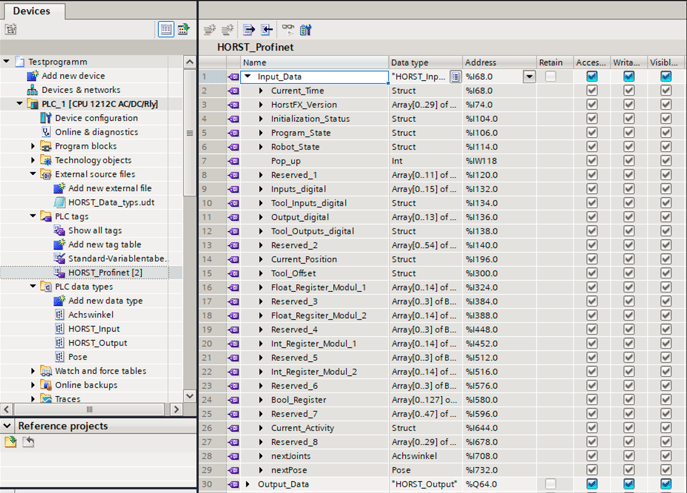Open the Address dropdown for Input_Data
687x493 pixels.
tap(529, 76)
